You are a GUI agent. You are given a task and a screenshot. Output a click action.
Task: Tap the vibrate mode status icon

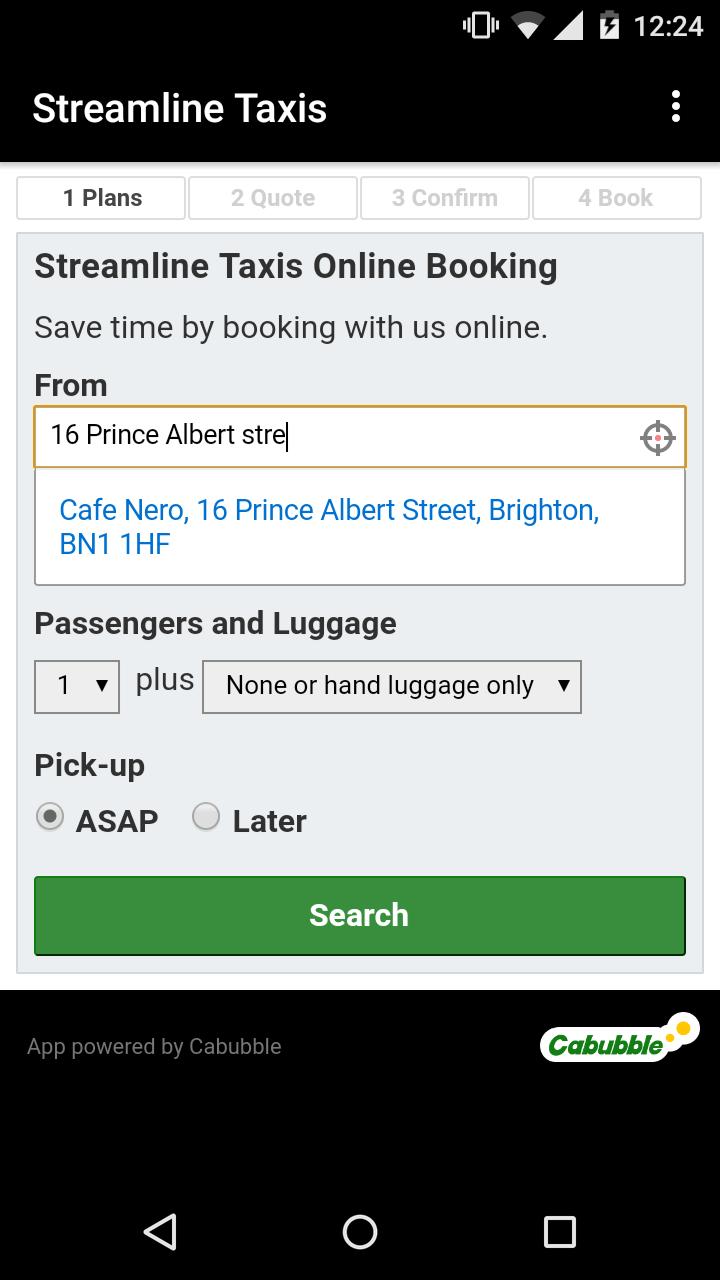tap(481, 25)
